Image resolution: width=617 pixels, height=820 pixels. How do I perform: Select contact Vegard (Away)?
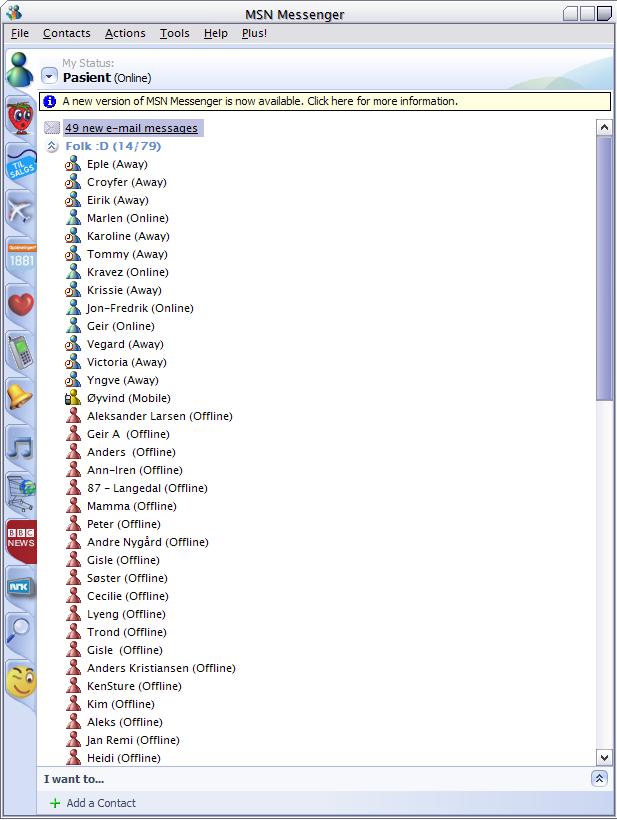[125, 344]
